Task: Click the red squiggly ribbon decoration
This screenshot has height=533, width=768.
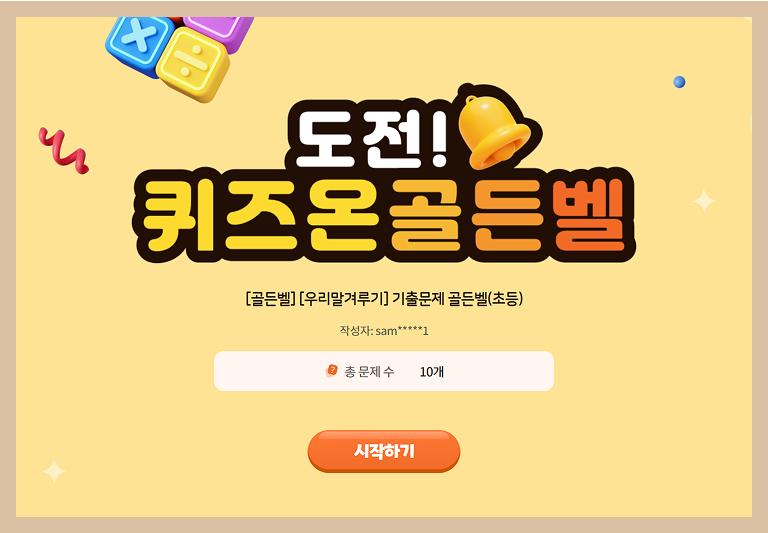Action: click(64, 150)
